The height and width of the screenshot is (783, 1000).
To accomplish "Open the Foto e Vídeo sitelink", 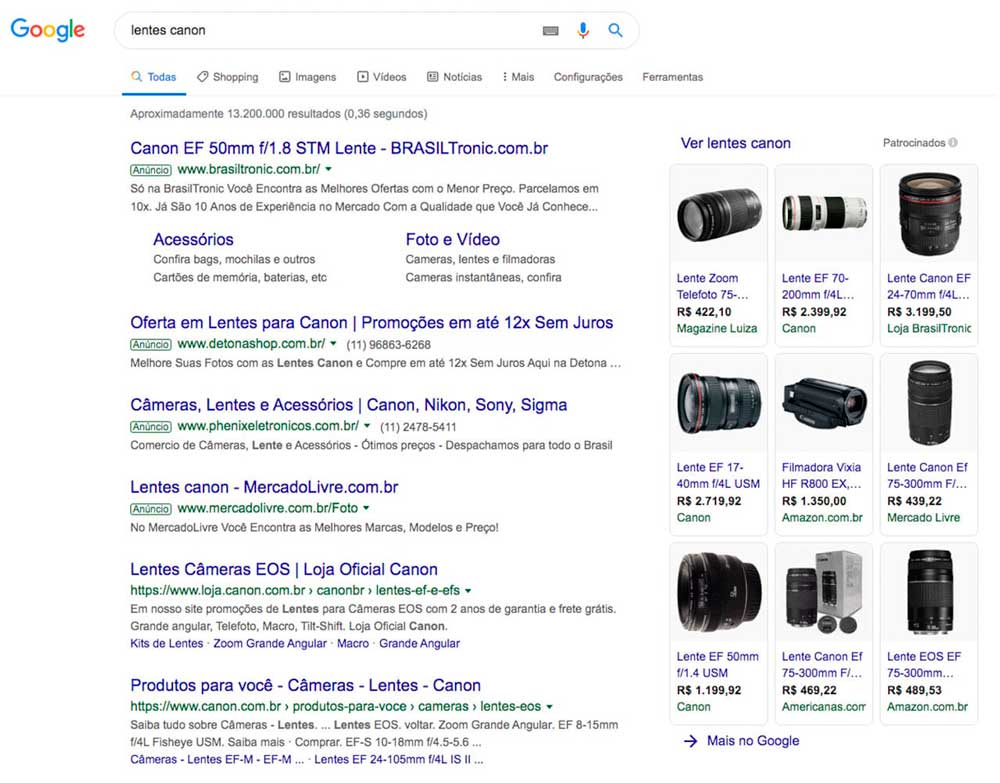I will [x=453, y=240].
